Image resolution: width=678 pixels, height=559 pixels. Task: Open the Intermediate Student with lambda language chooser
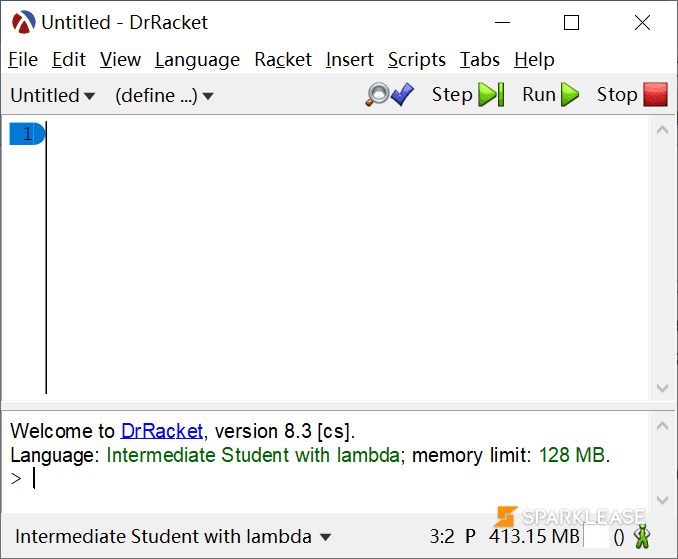point(173,537)
